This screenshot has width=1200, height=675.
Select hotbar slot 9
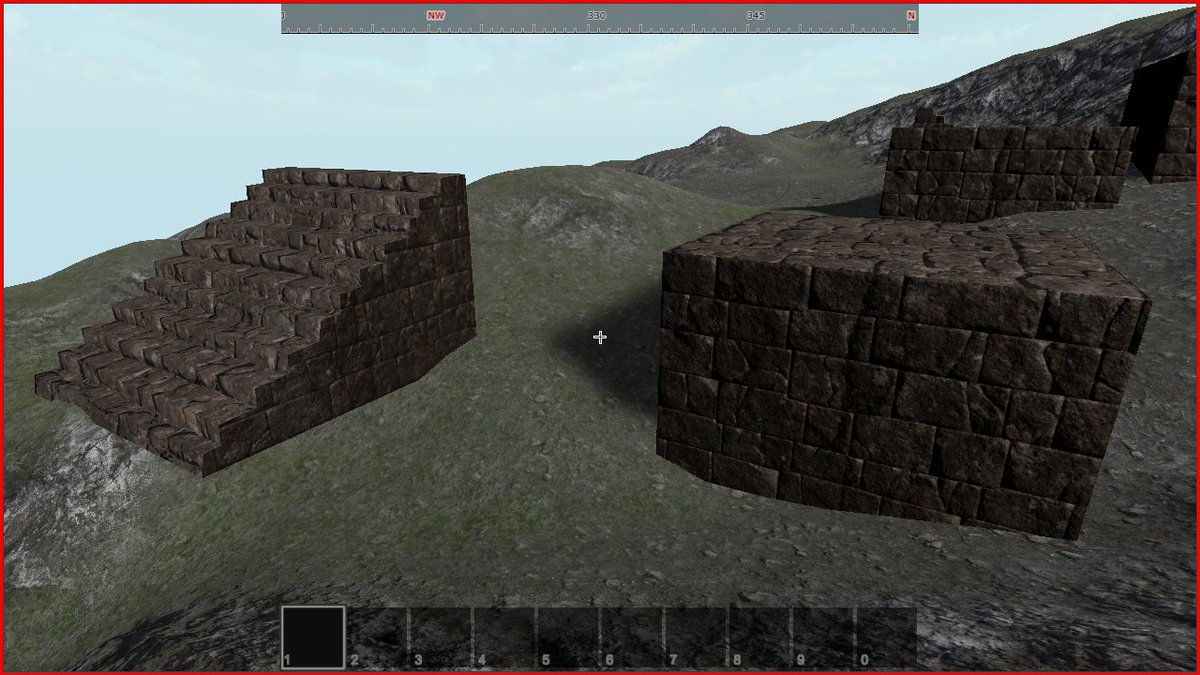822,637
